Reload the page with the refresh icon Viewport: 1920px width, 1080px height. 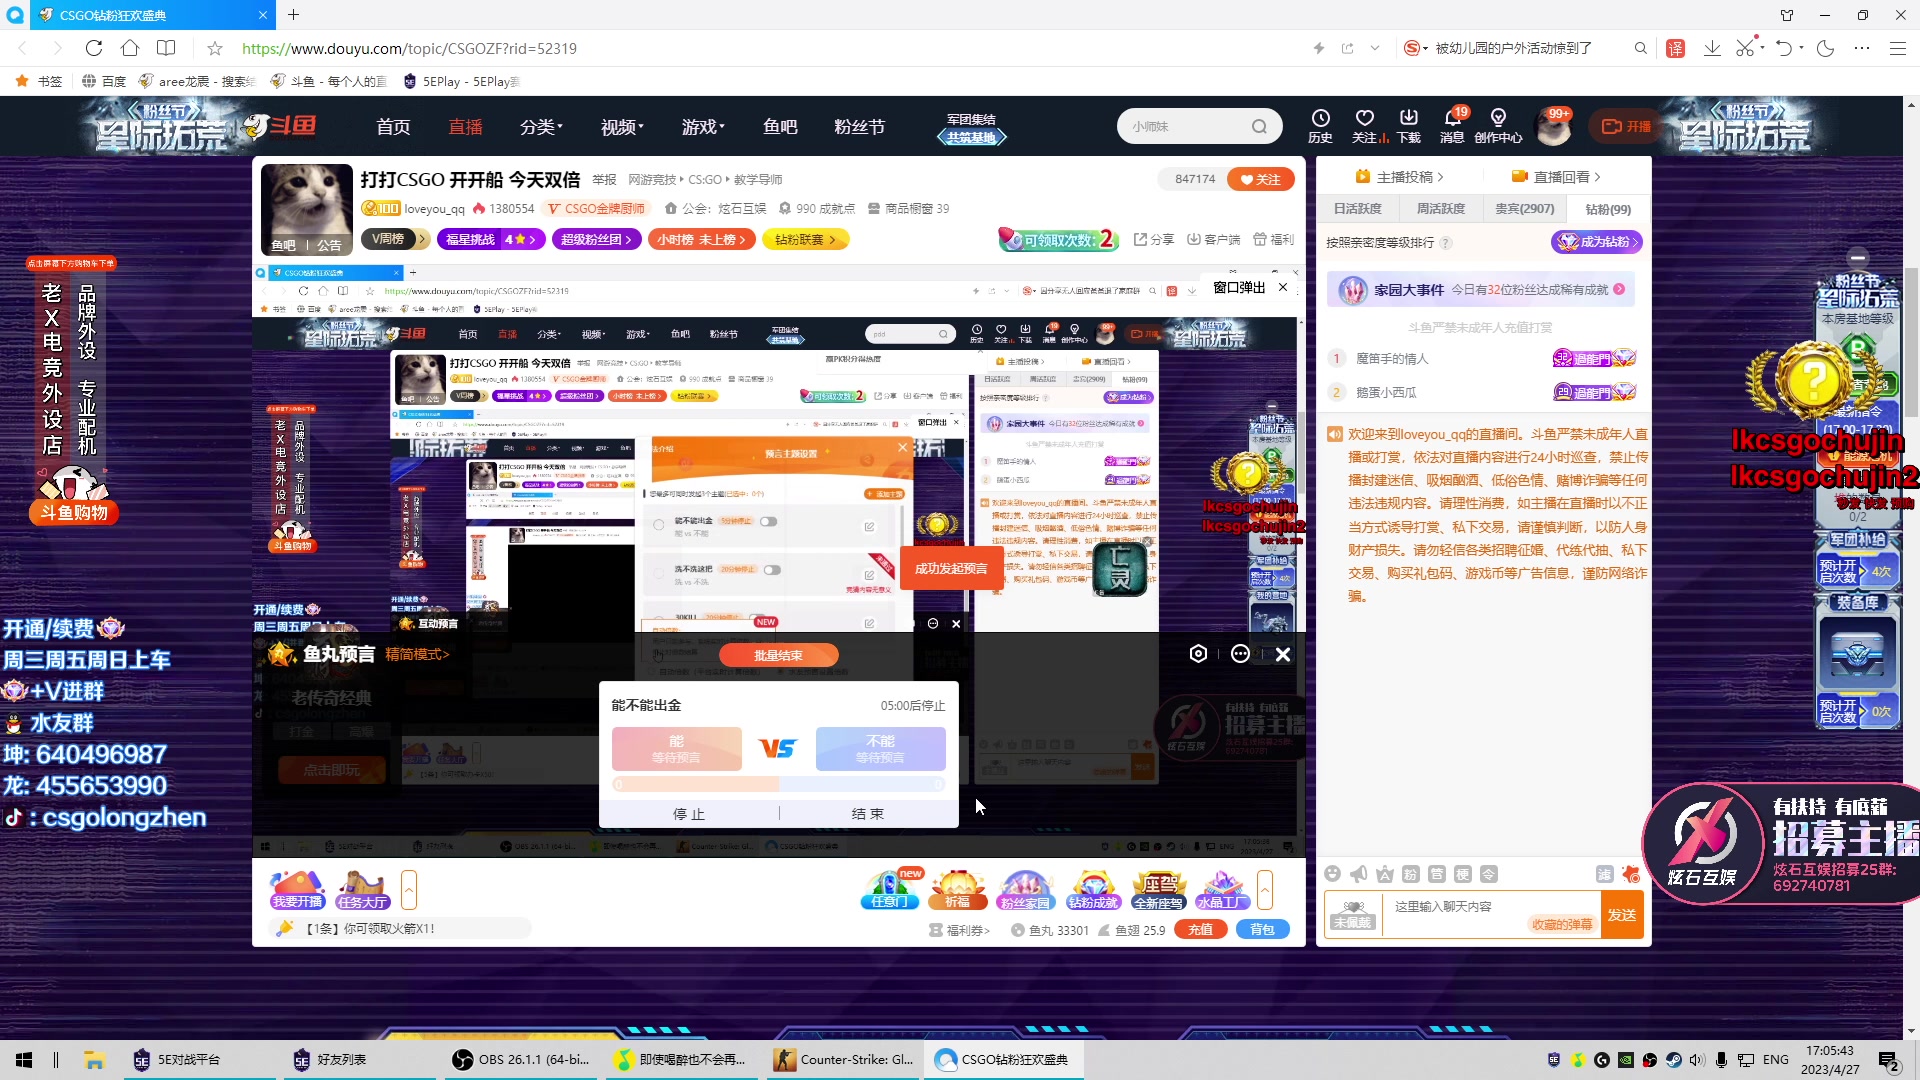pos(94,48)
